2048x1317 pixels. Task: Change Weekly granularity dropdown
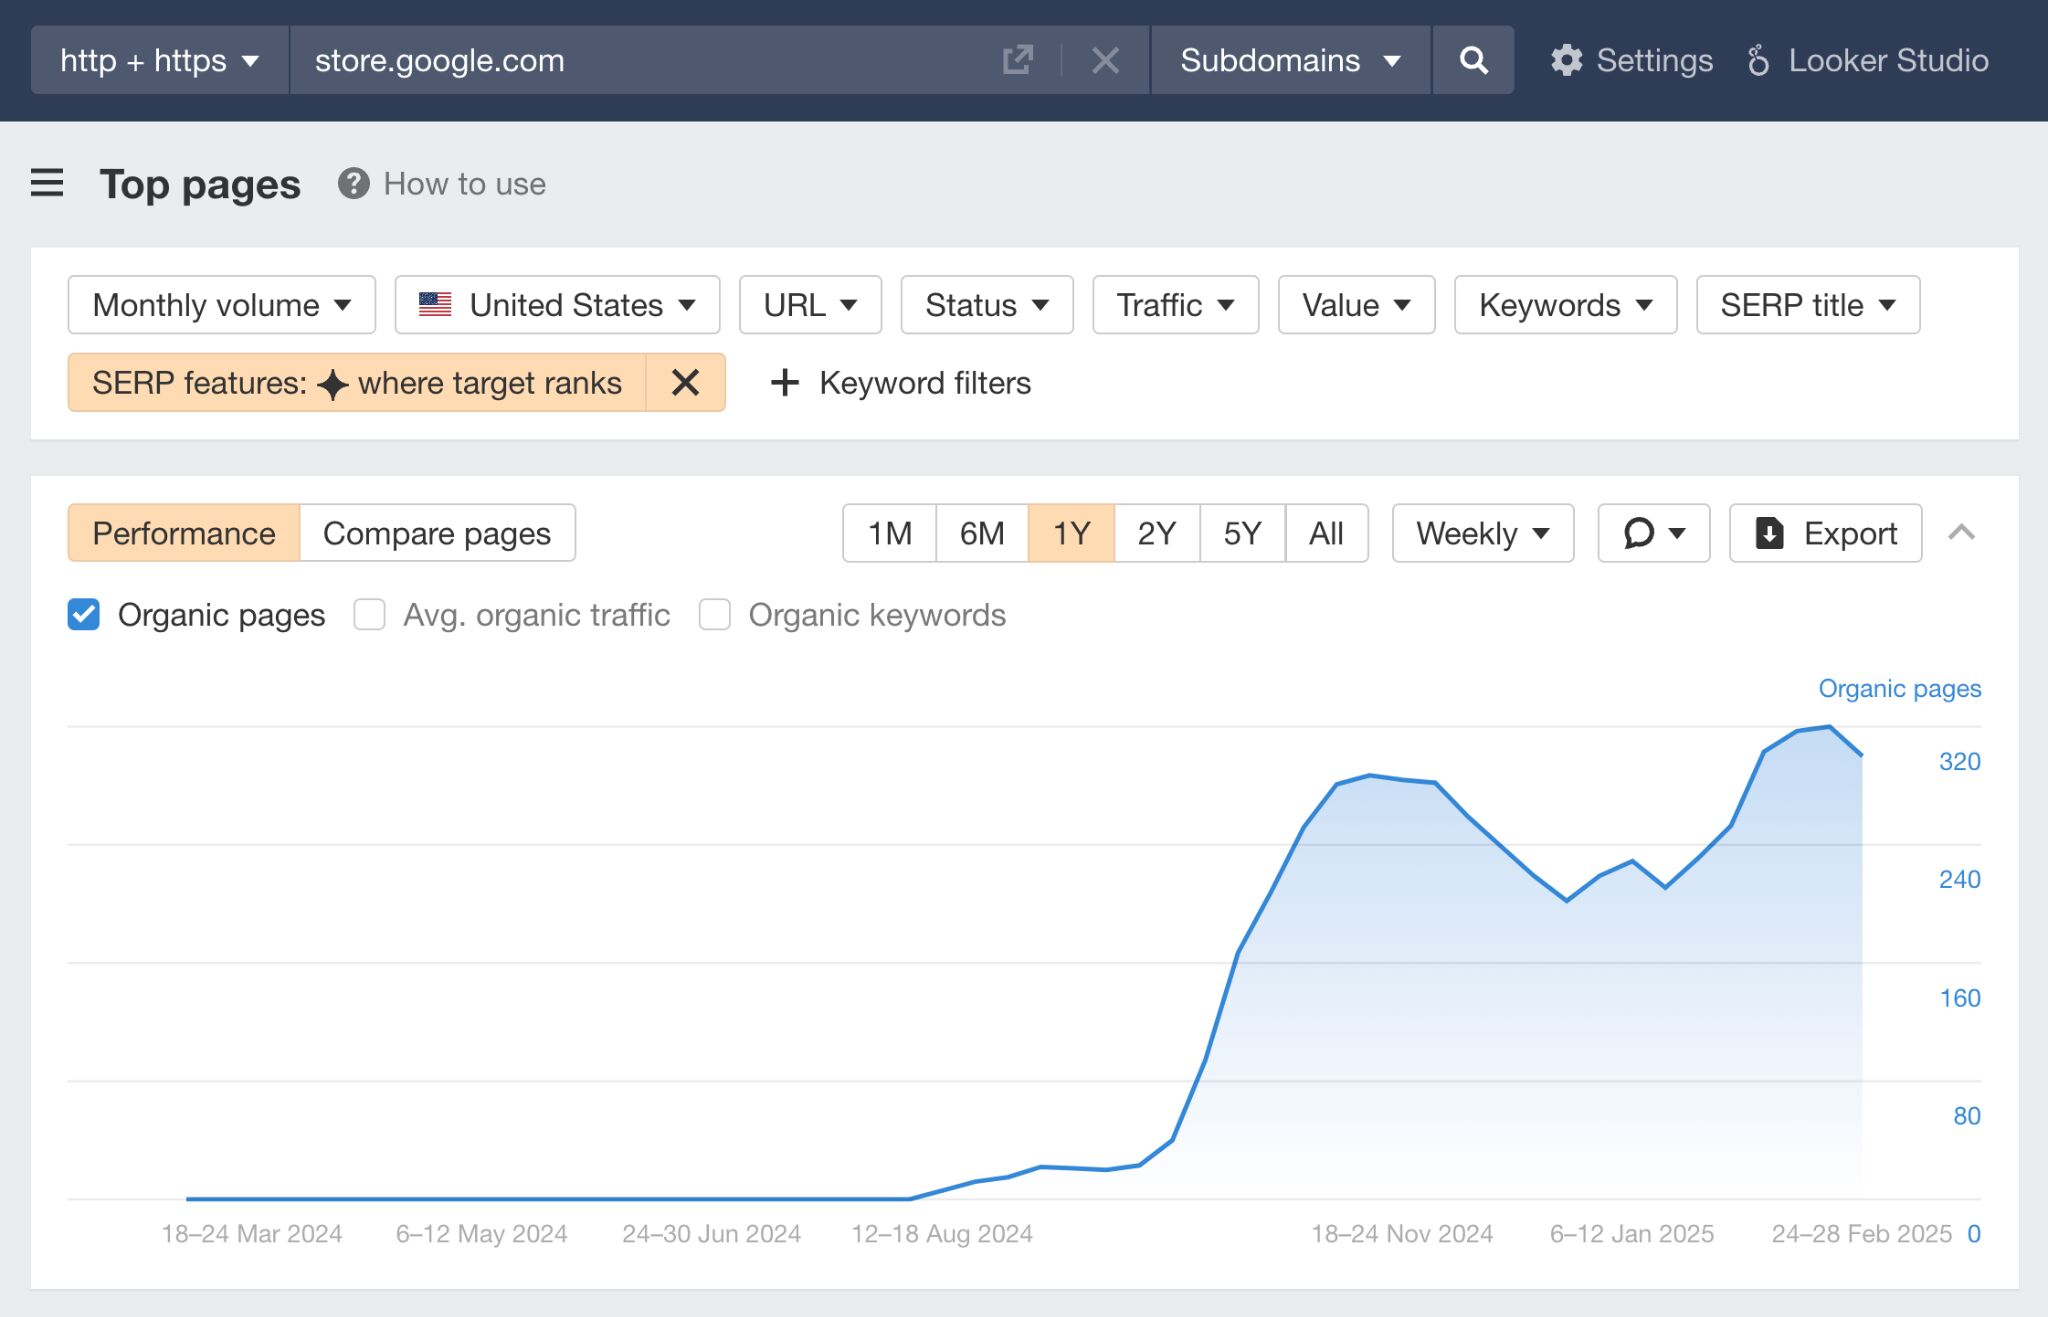point(1481,533)
